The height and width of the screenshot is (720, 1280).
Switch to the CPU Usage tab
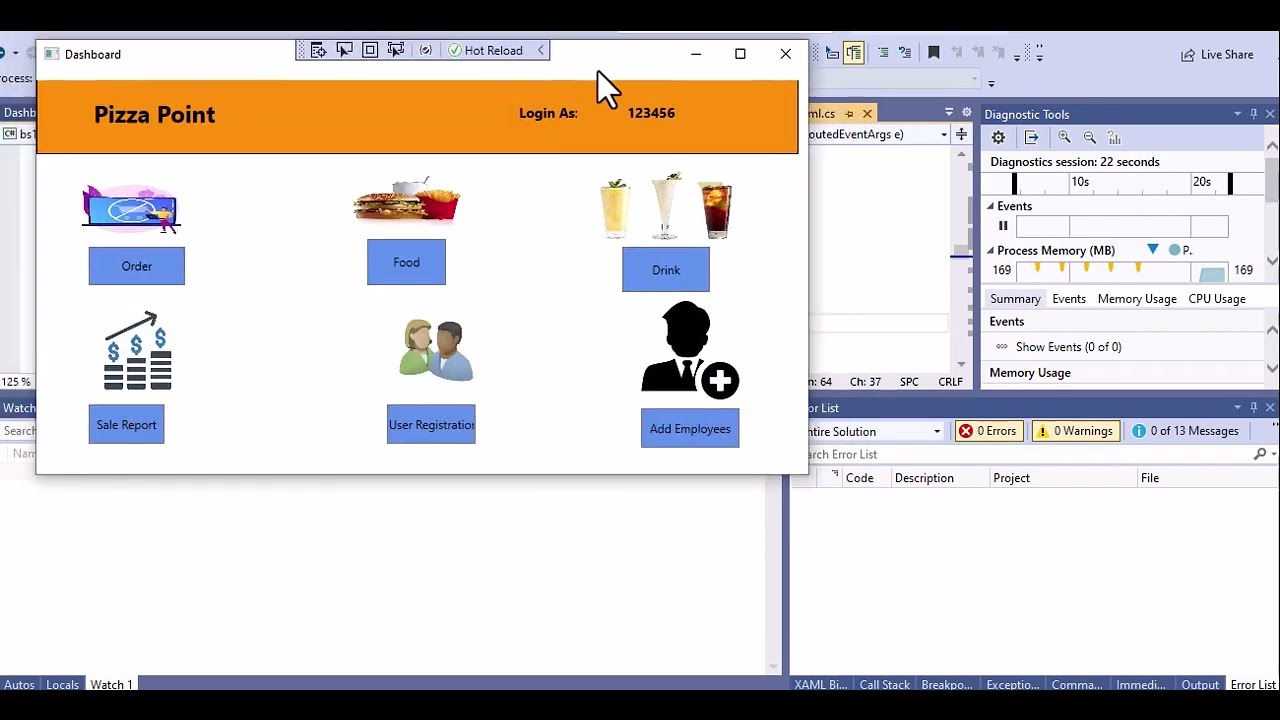point(1217,299)
